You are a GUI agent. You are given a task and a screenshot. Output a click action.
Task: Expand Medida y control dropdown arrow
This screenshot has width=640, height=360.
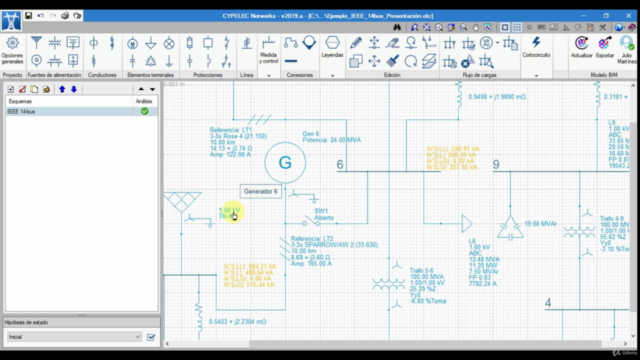pos(269,76)
